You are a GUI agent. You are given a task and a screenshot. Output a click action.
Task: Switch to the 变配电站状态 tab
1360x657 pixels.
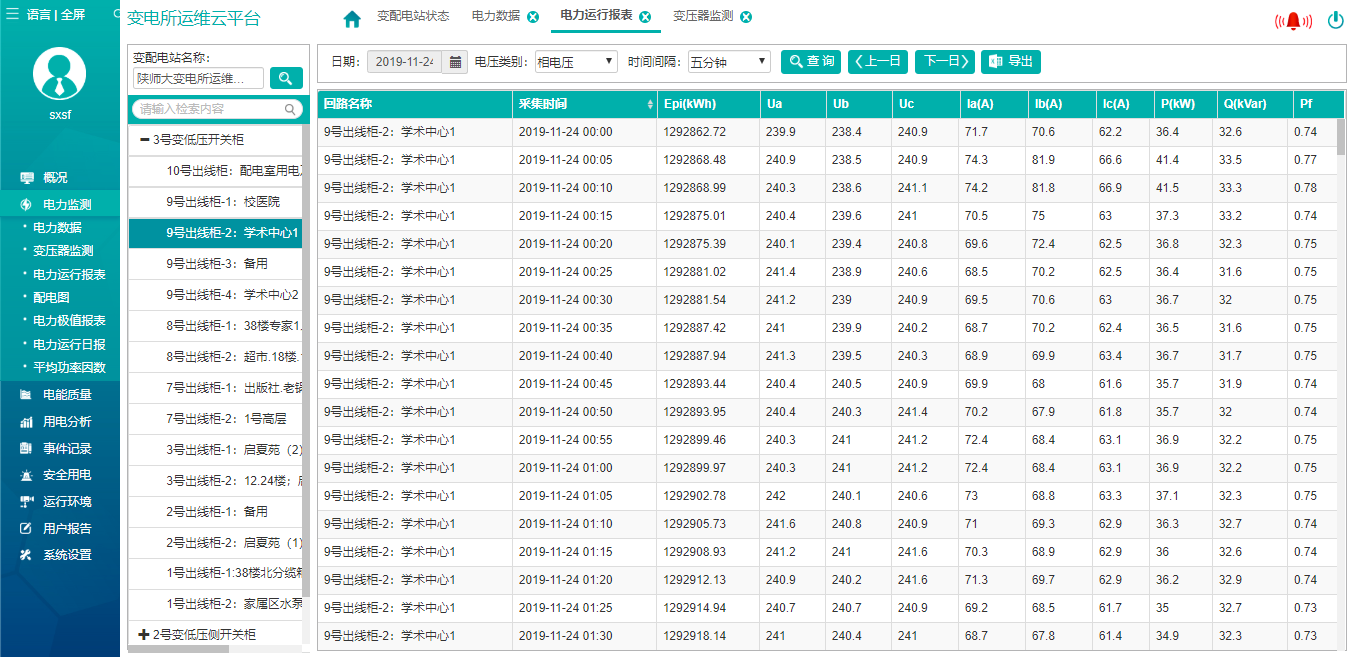click(412, 17)
